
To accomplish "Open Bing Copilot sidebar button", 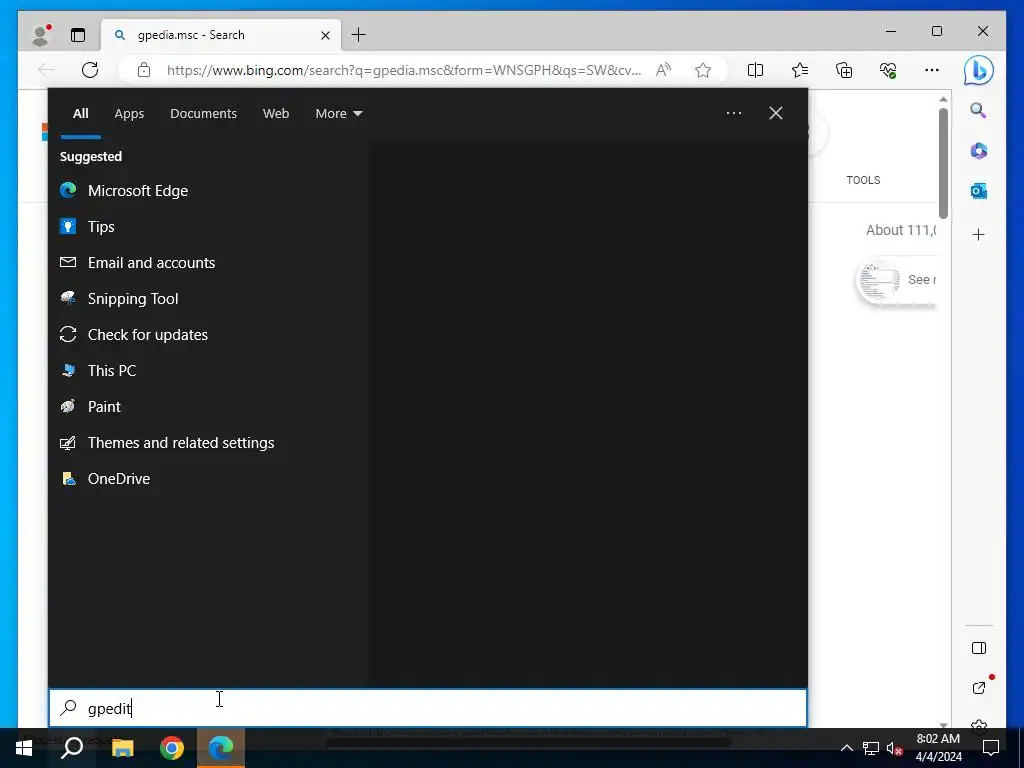I will [978, 71].
